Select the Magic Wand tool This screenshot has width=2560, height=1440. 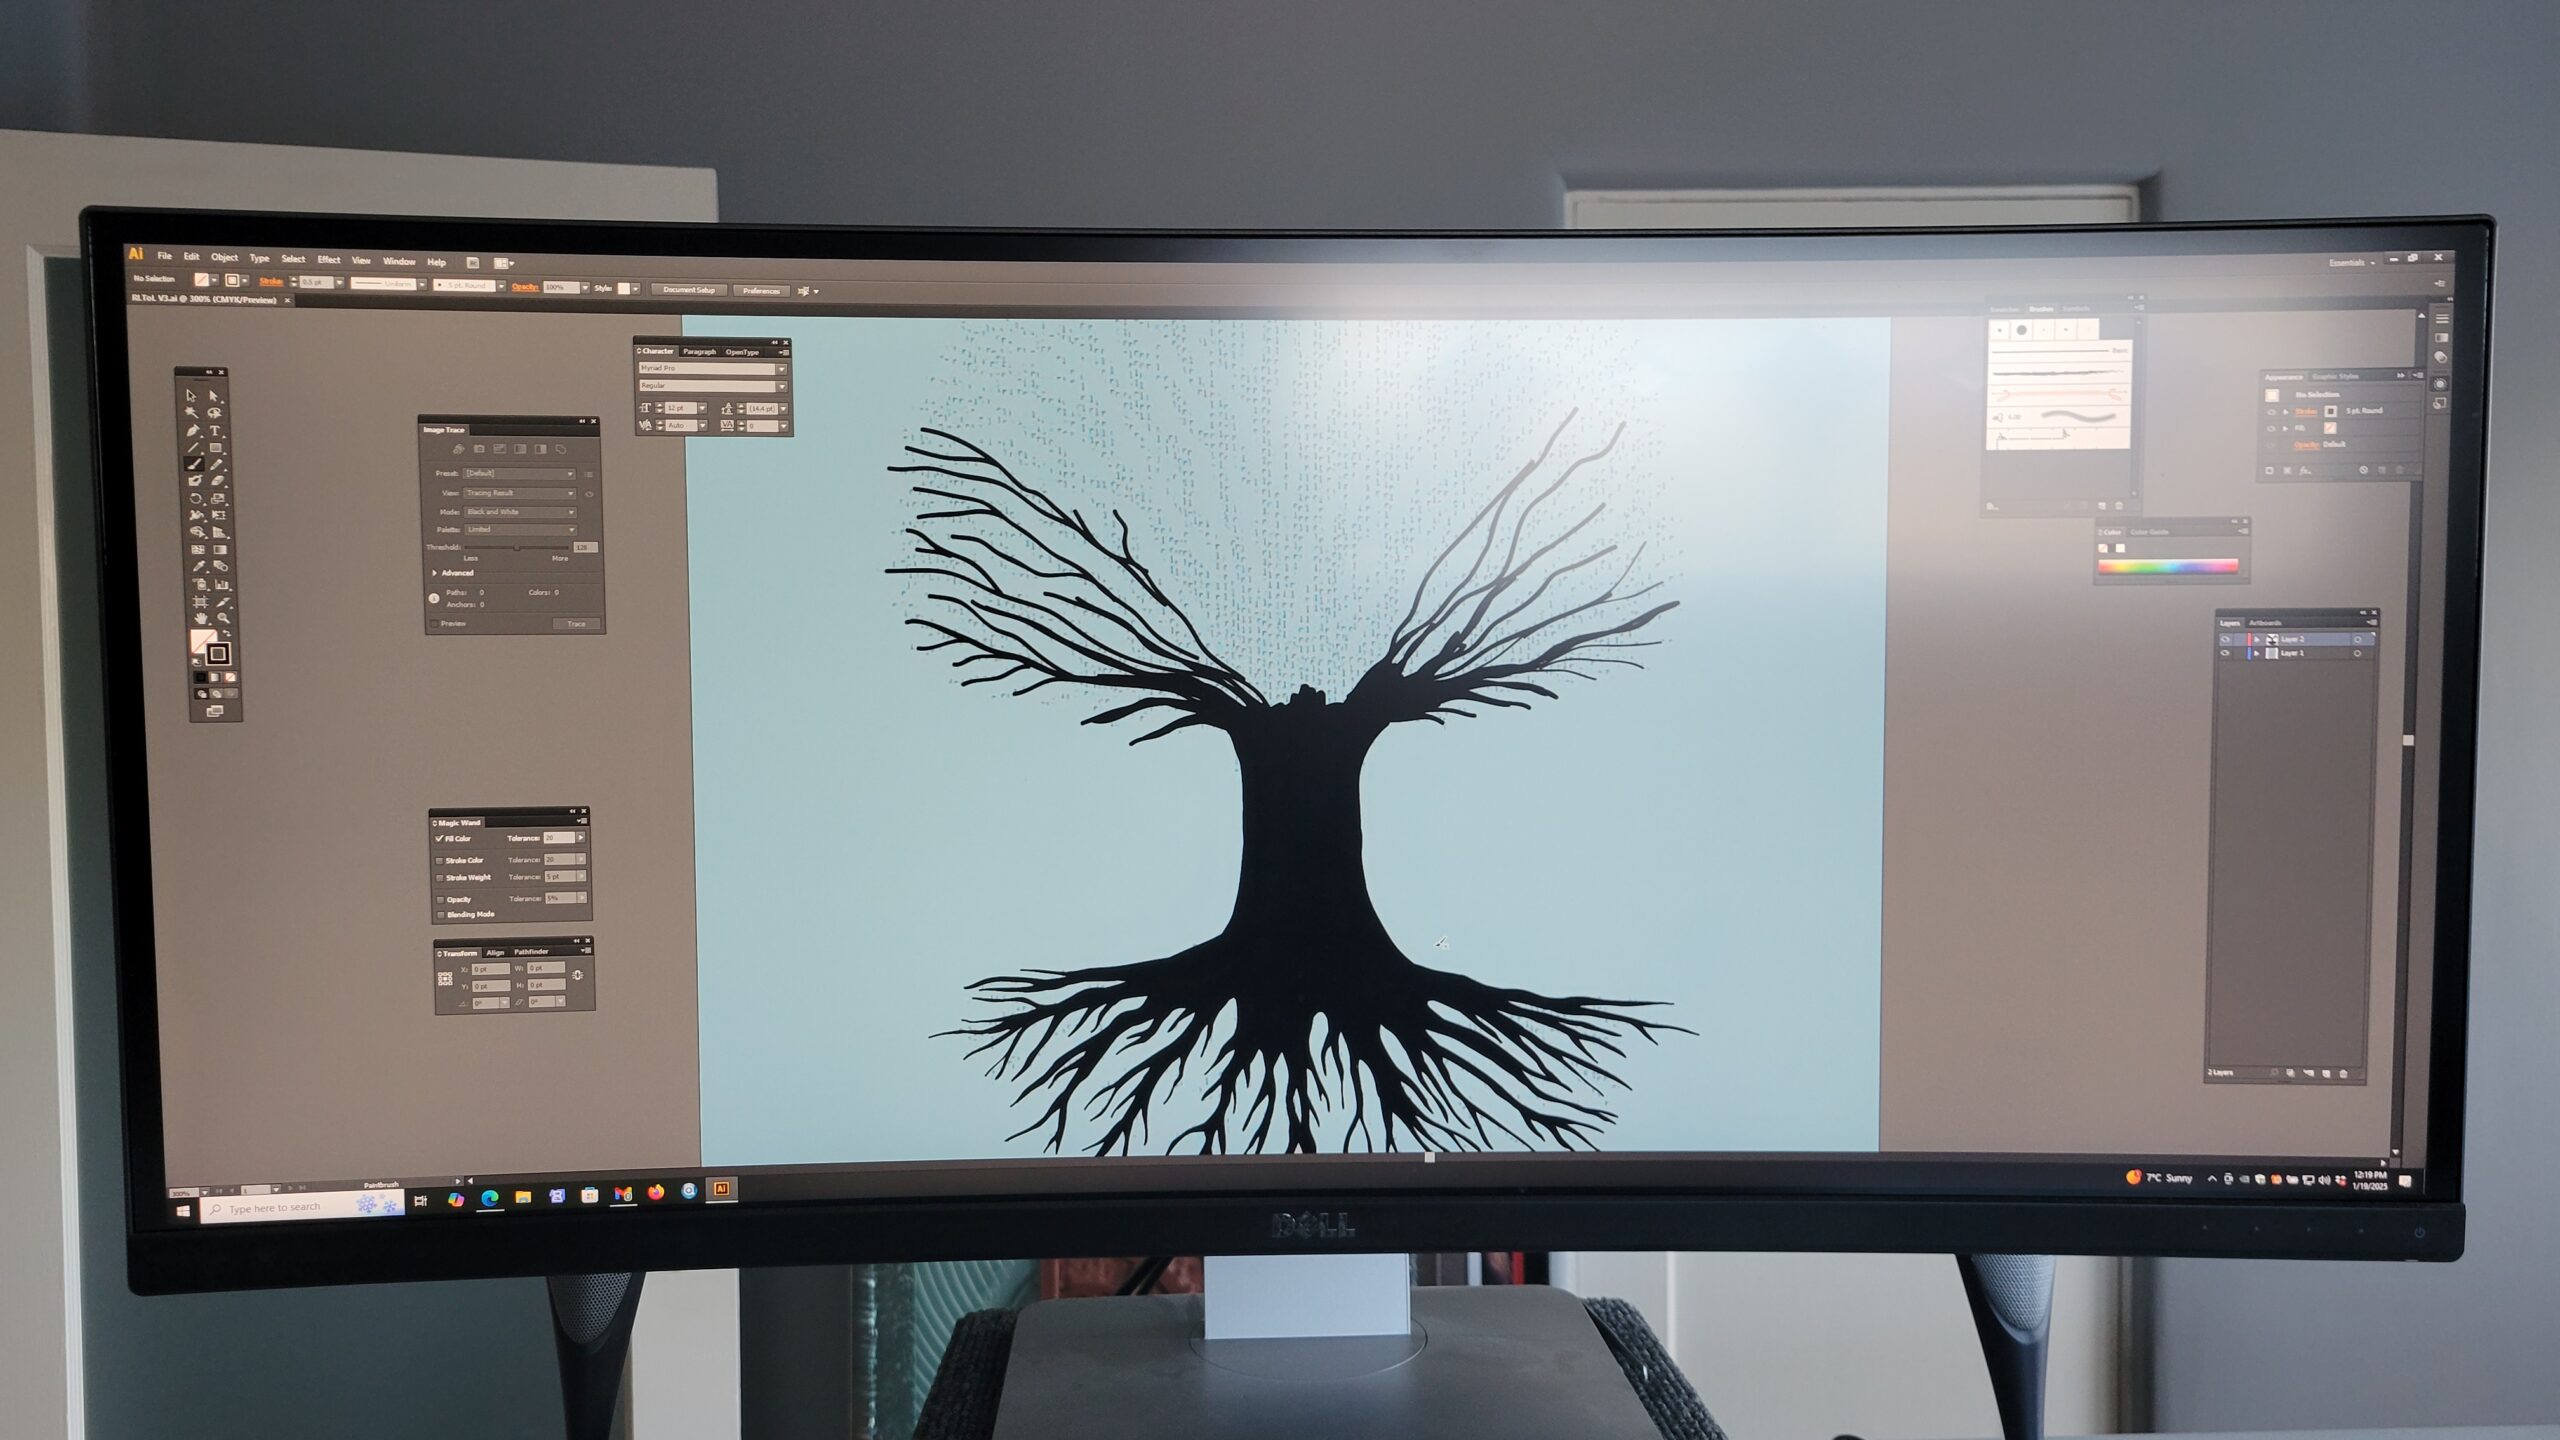pos(191,412)
